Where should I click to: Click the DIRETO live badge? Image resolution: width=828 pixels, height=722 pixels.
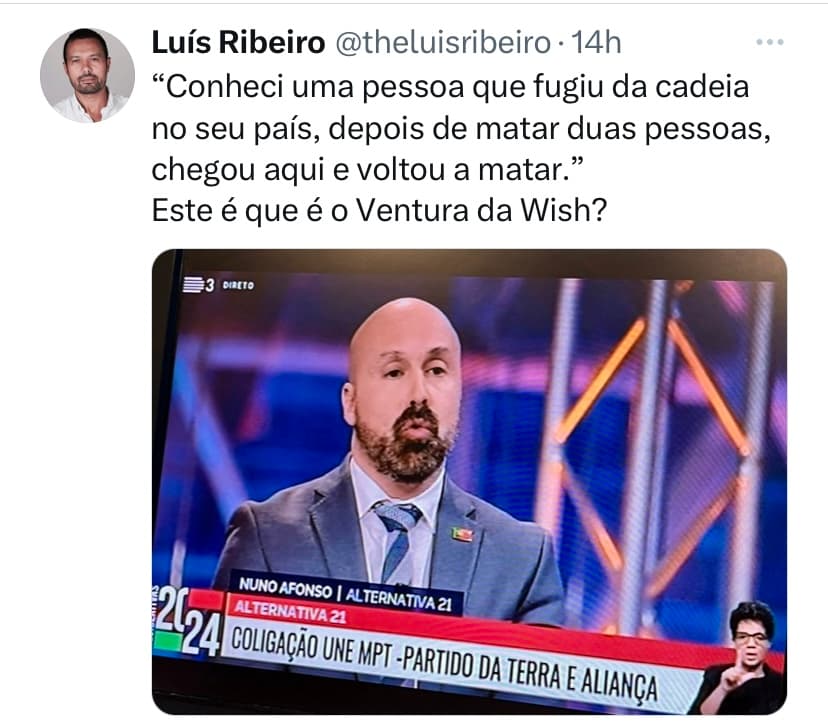click(x=238, y=285)
